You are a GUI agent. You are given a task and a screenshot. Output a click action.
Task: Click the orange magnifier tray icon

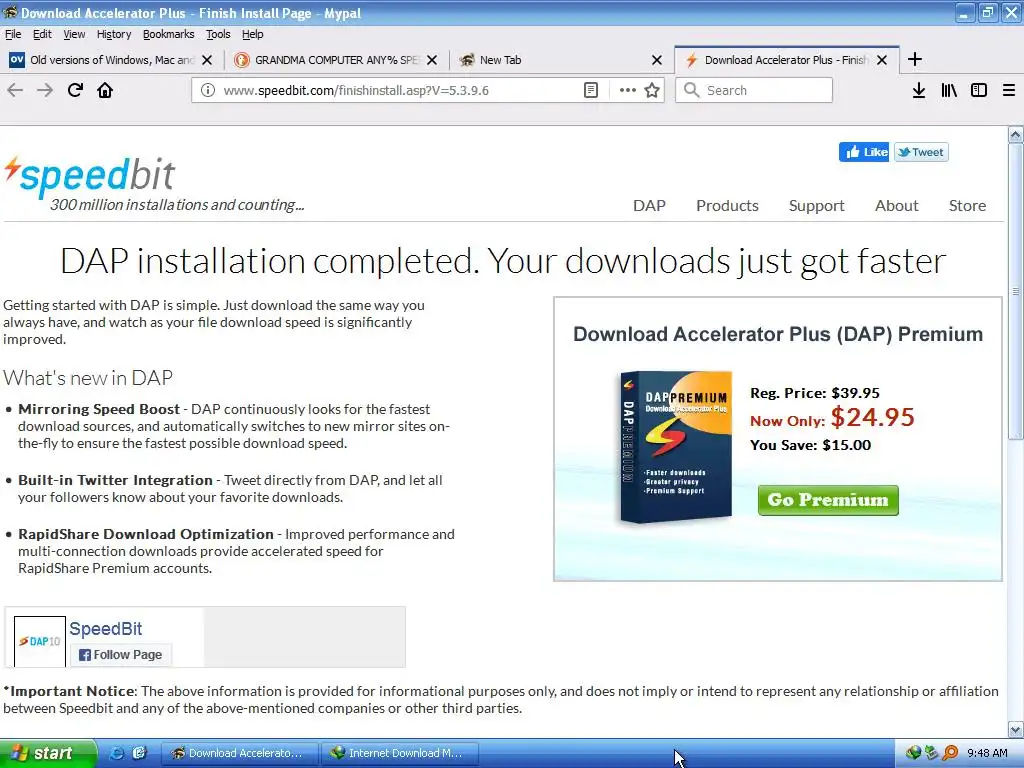pyautogui.click(x=950, y=753)
